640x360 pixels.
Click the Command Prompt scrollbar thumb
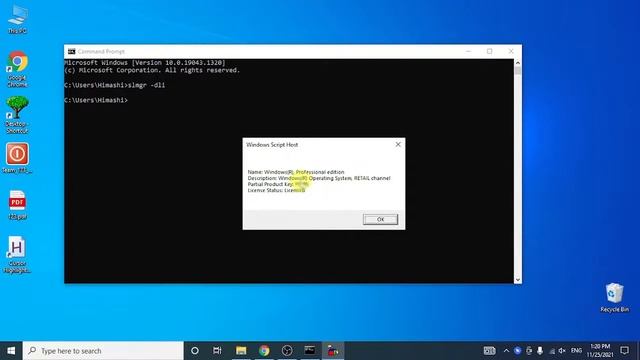coord(518,71)
